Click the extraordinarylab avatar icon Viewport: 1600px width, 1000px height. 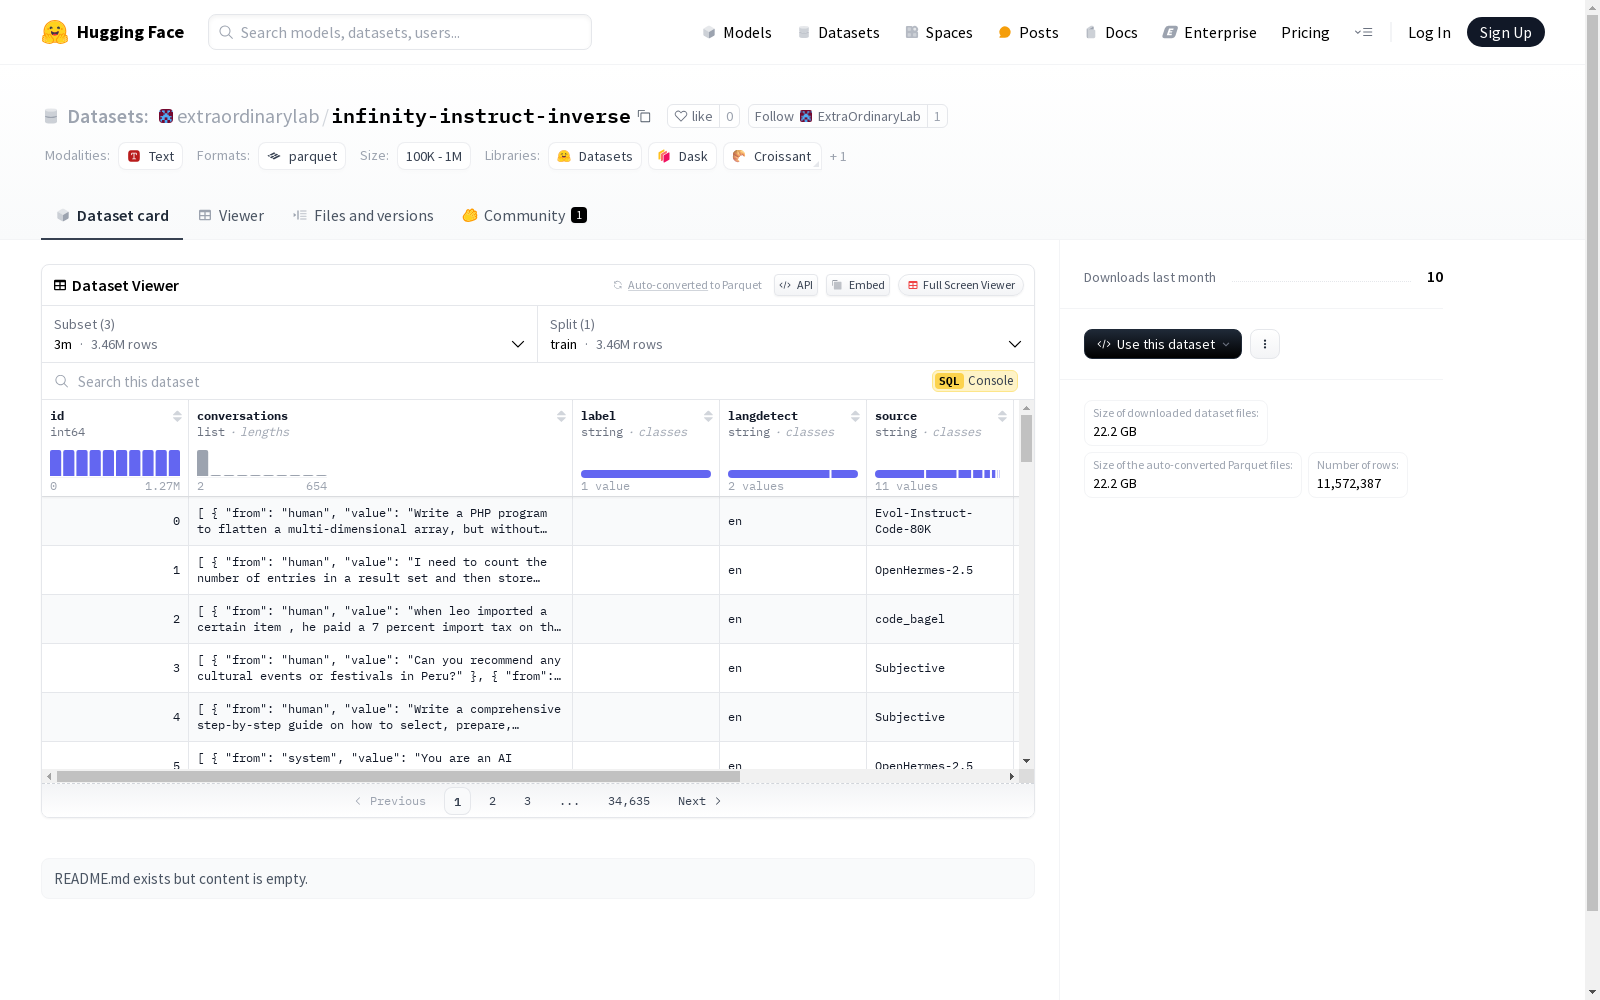tap(166, 116)
